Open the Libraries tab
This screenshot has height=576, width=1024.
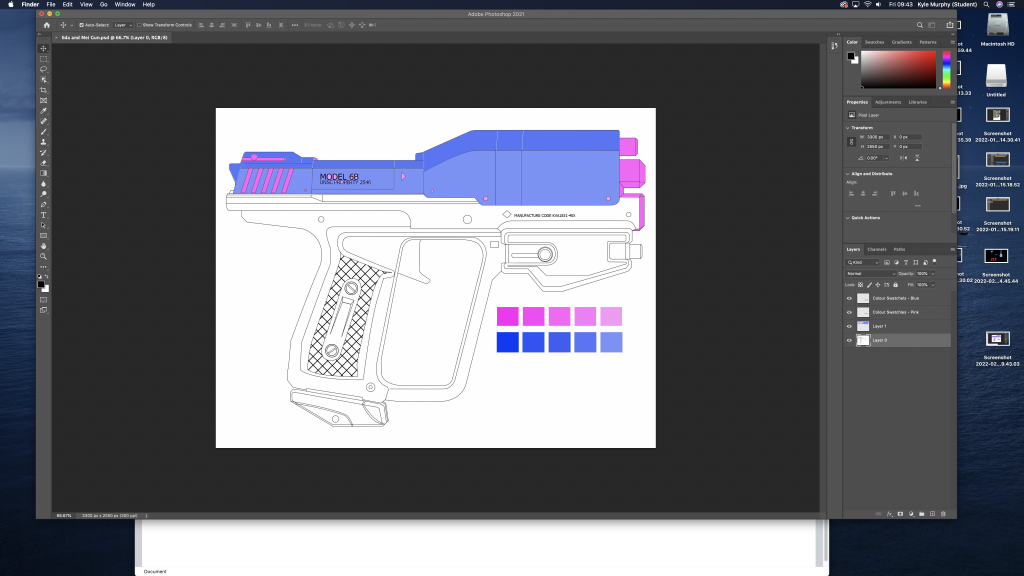point(918,102)
